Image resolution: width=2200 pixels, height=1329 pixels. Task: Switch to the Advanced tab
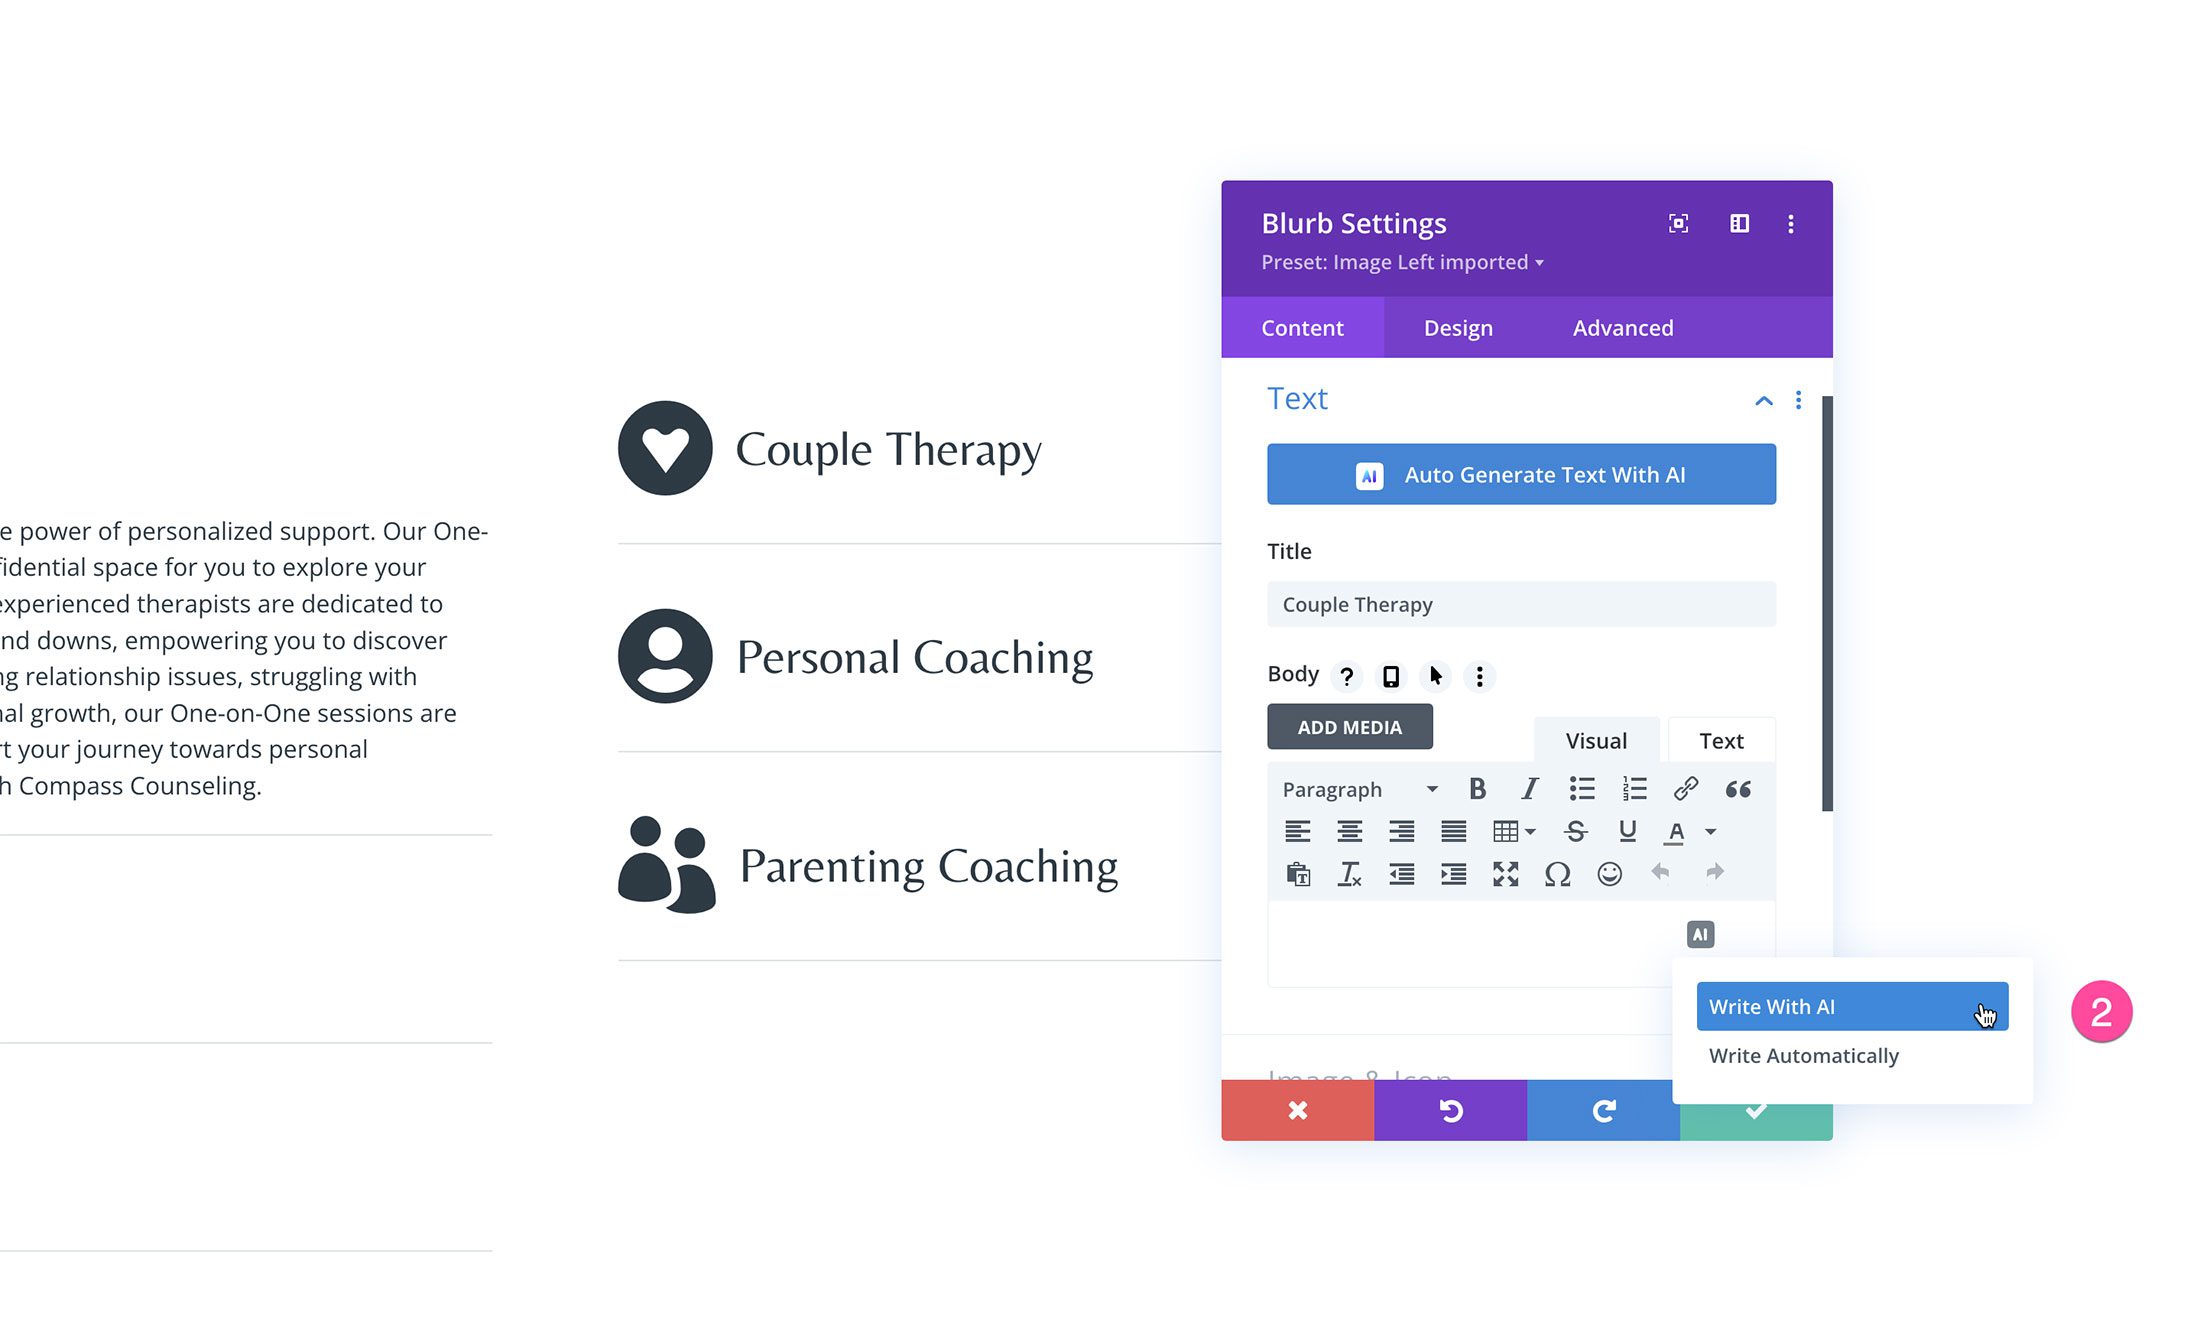coord(1623,327)
